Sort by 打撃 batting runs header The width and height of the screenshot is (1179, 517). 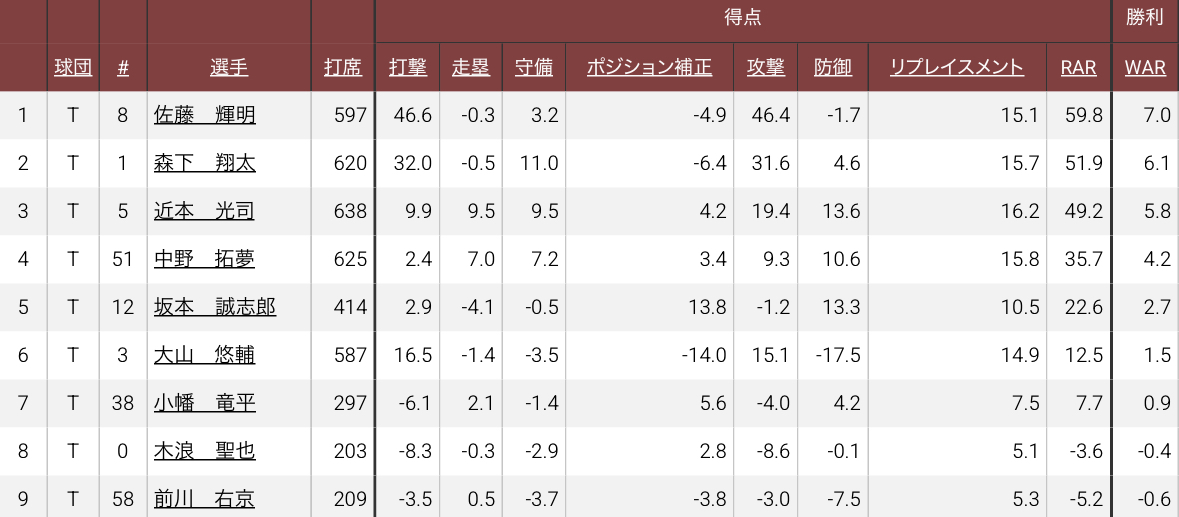tap(408, 67)
